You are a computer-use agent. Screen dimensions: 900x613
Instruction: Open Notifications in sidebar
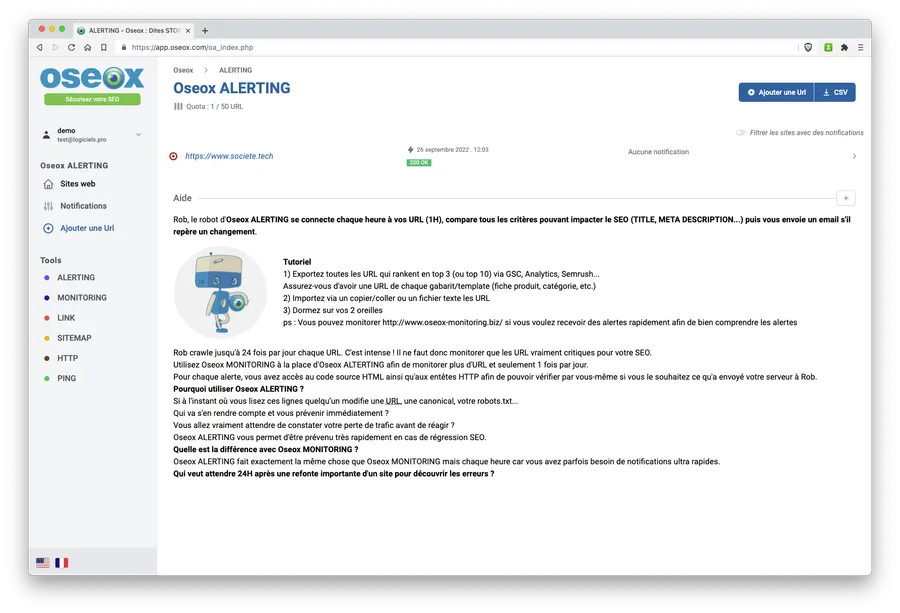click(x=83, y=206)
